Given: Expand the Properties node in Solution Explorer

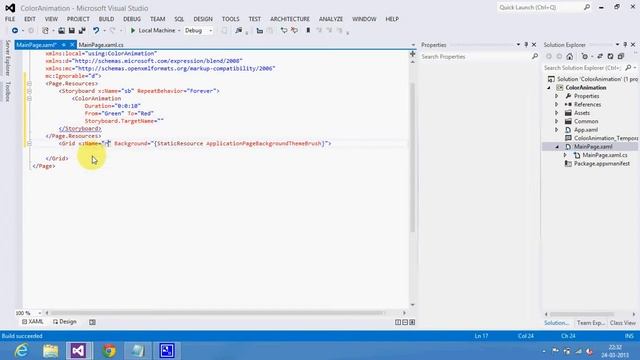Looking at the screenshot, I should [557, 96].
